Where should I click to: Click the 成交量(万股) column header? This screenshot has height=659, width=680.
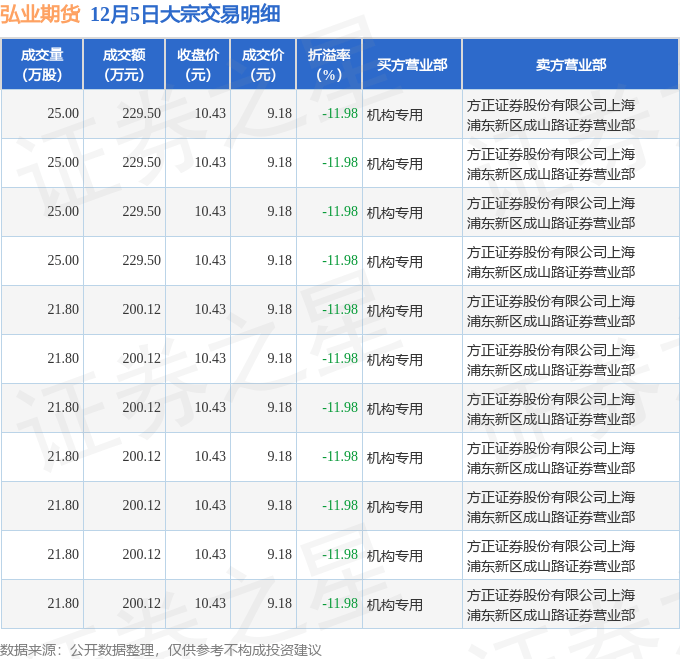point(42,64)
